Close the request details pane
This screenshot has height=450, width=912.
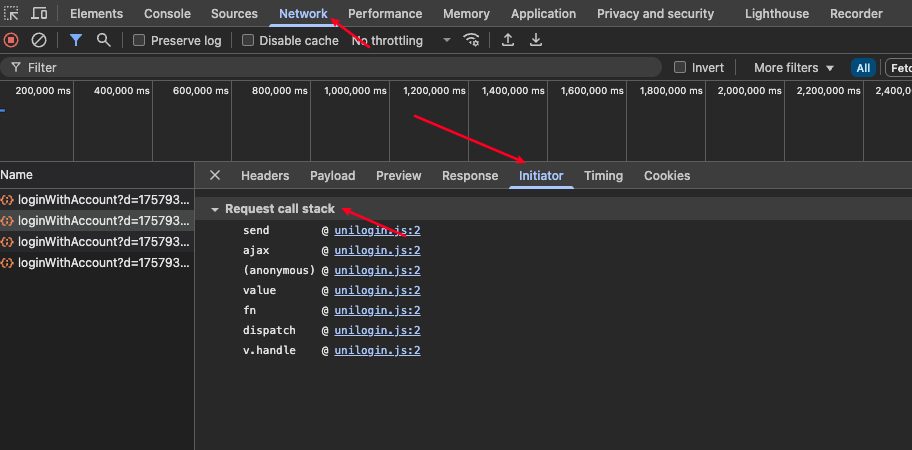[x=215, y=176]
